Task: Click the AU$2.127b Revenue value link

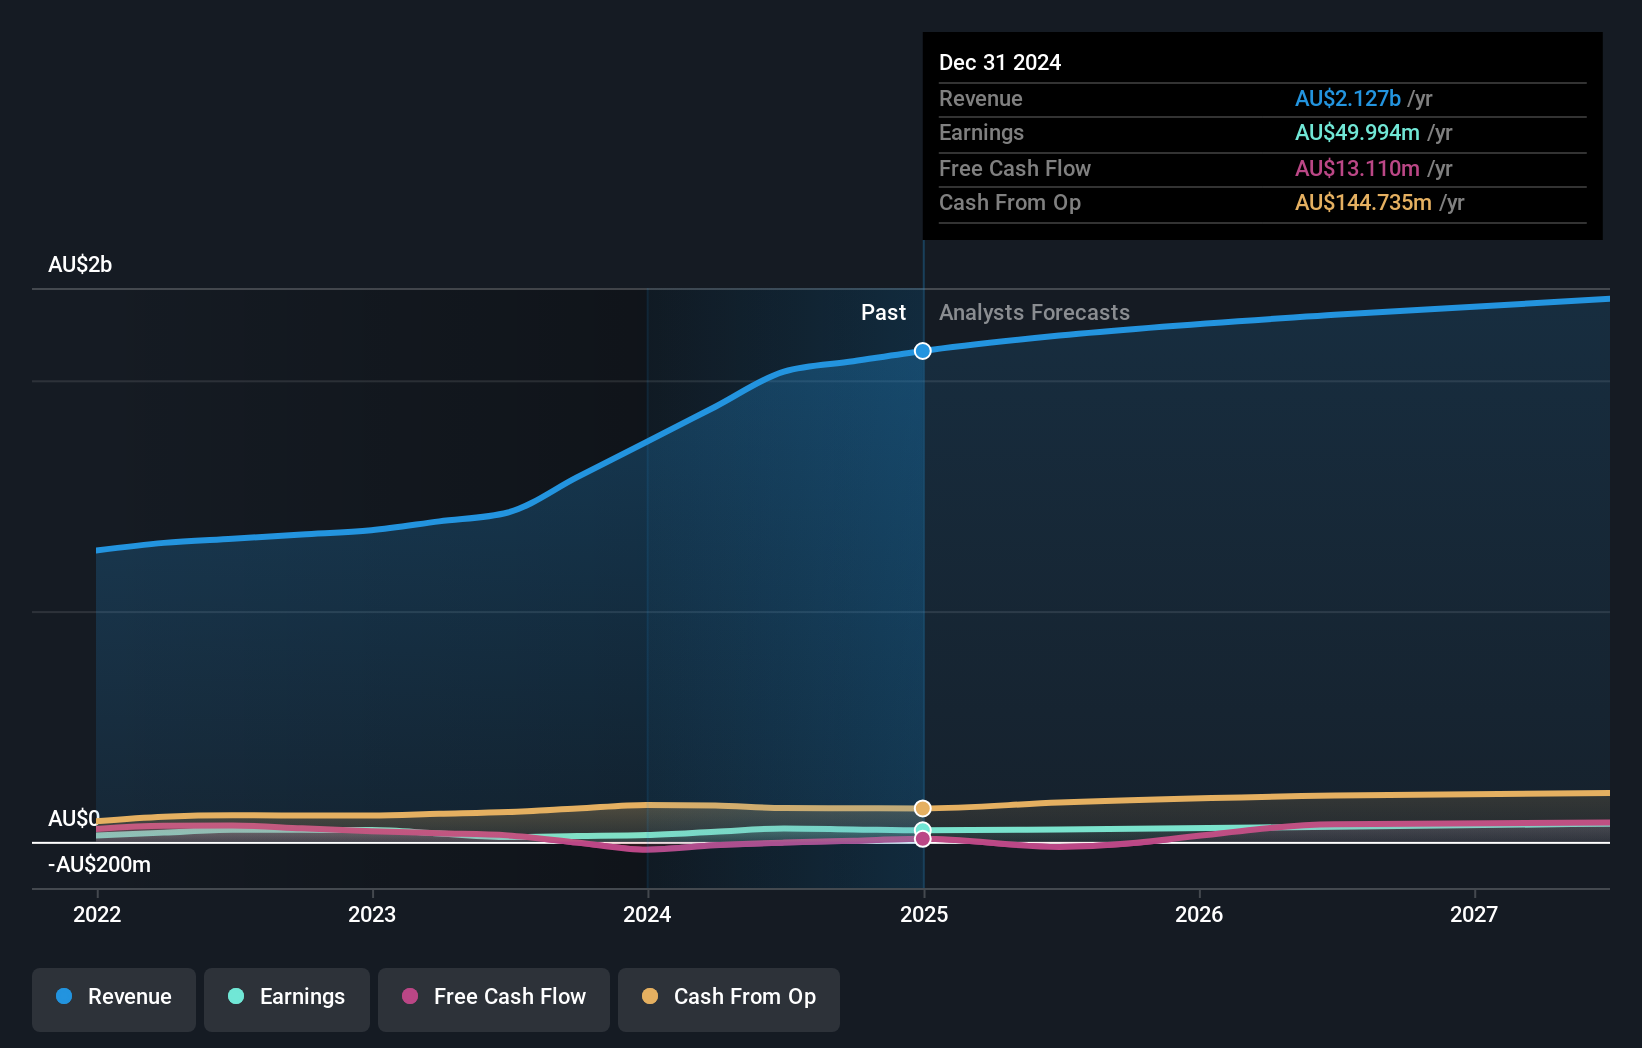Action: click(1348, 99)
